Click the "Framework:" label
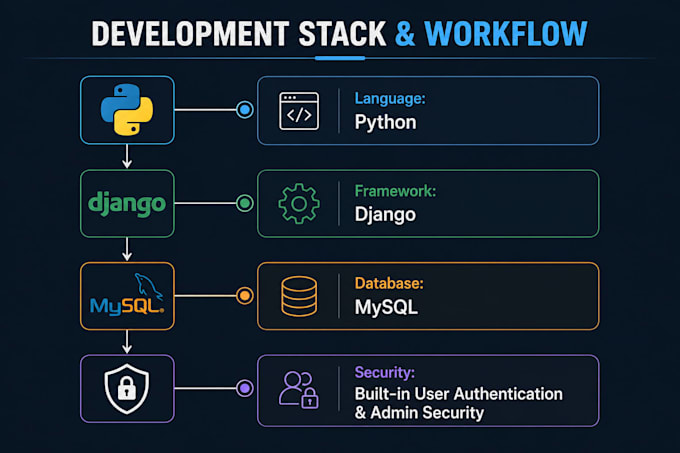 (x=395, y=191)
